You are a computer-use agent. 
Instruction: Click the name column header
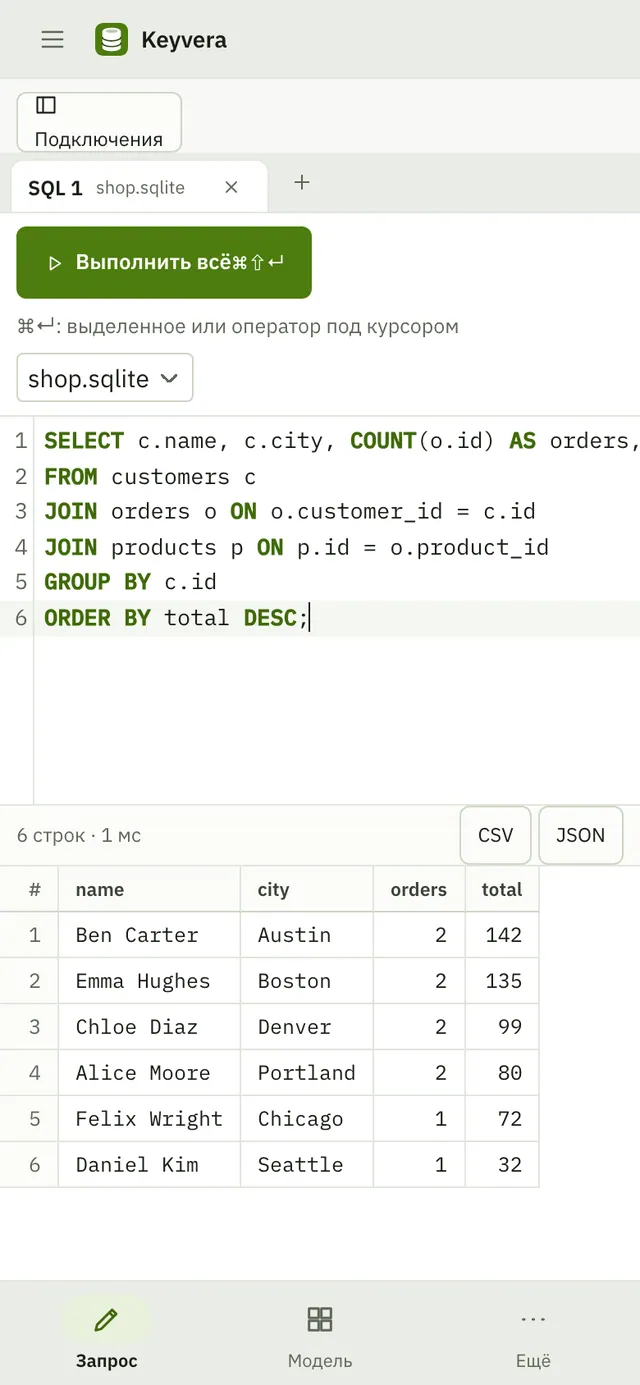pyautogui.click(x=149, y=890)
